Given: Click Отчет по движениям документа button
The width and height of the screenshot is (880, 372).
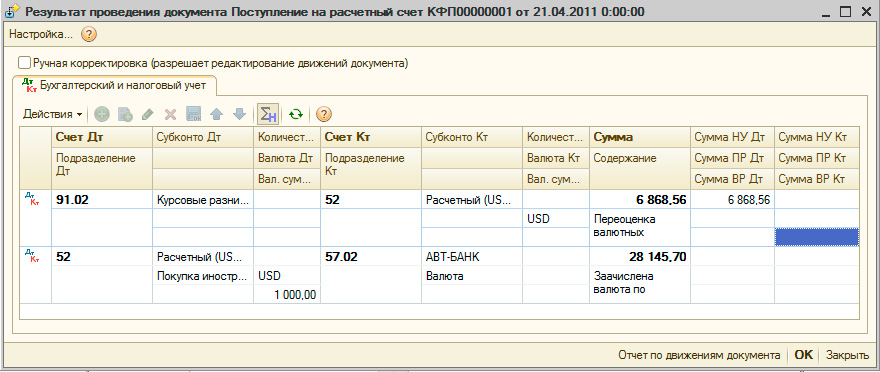Looking at the screenshot, I should (699, 355).
